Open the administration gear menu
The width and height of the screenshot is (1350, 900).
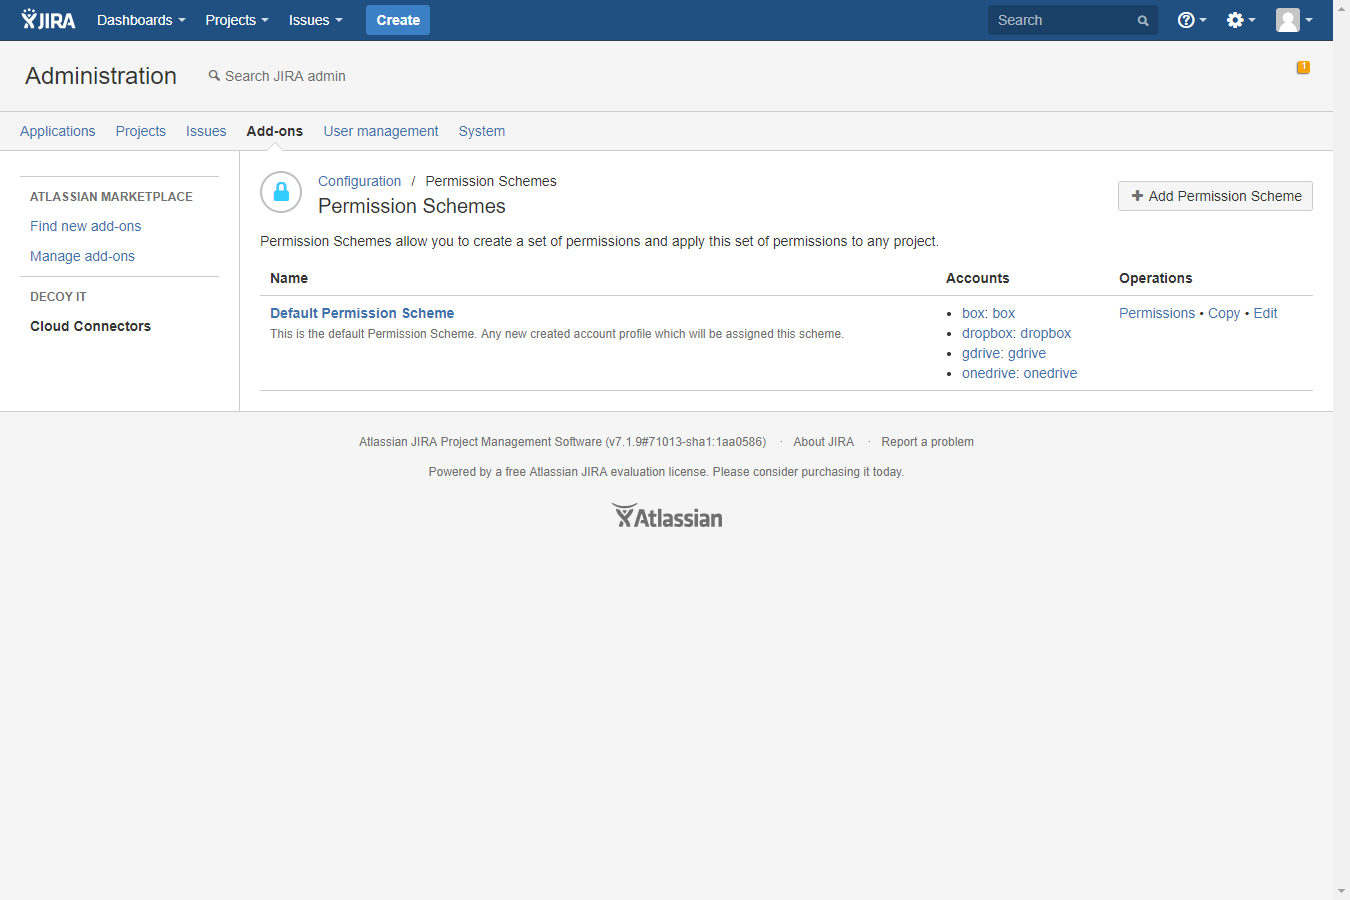pos(1240,20)
